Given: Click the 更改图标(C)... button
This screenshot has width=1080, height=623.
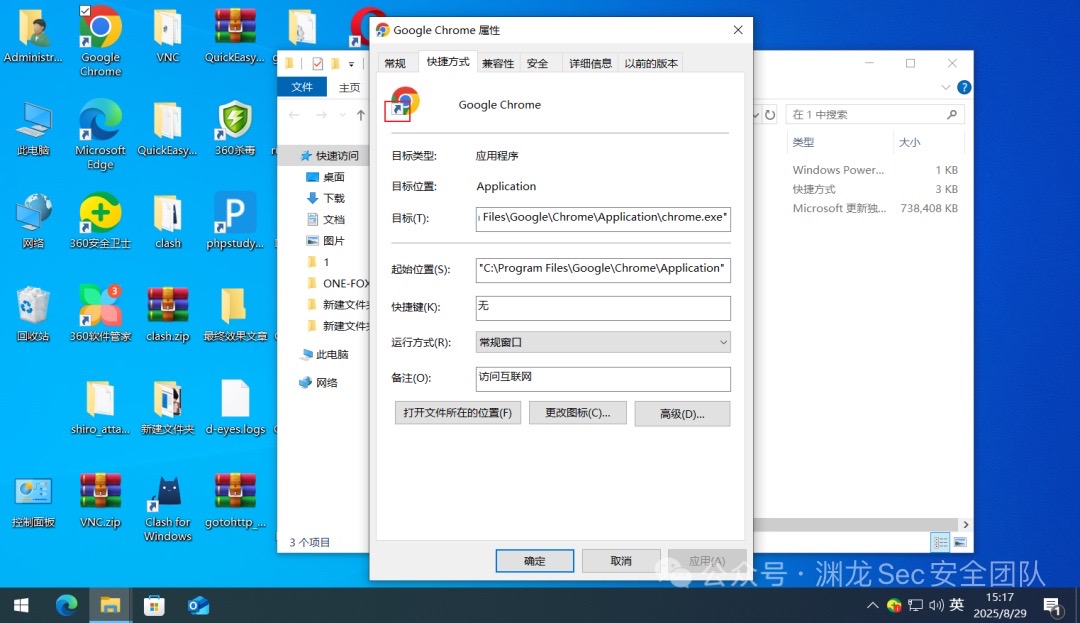Looking at the screenshot, I should pyautogui.click(x=577, y=413).
